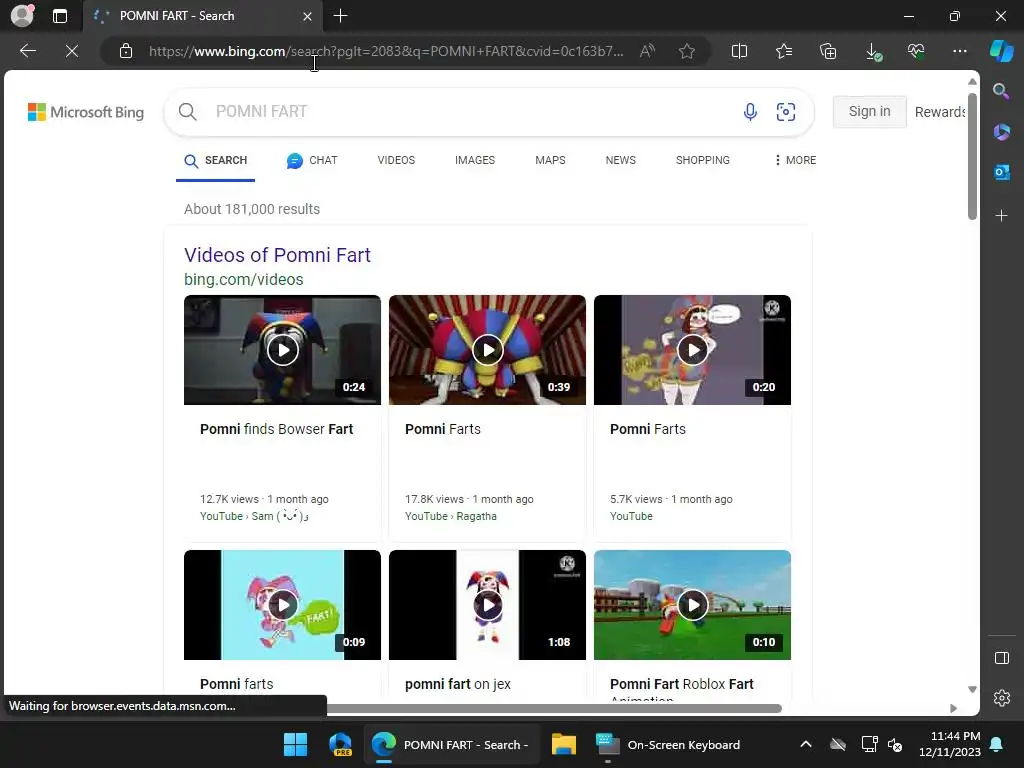Click the scroll-right arrow at page bottom
The width and height of the screenshot is (1024, 768).
click(953, 709)
